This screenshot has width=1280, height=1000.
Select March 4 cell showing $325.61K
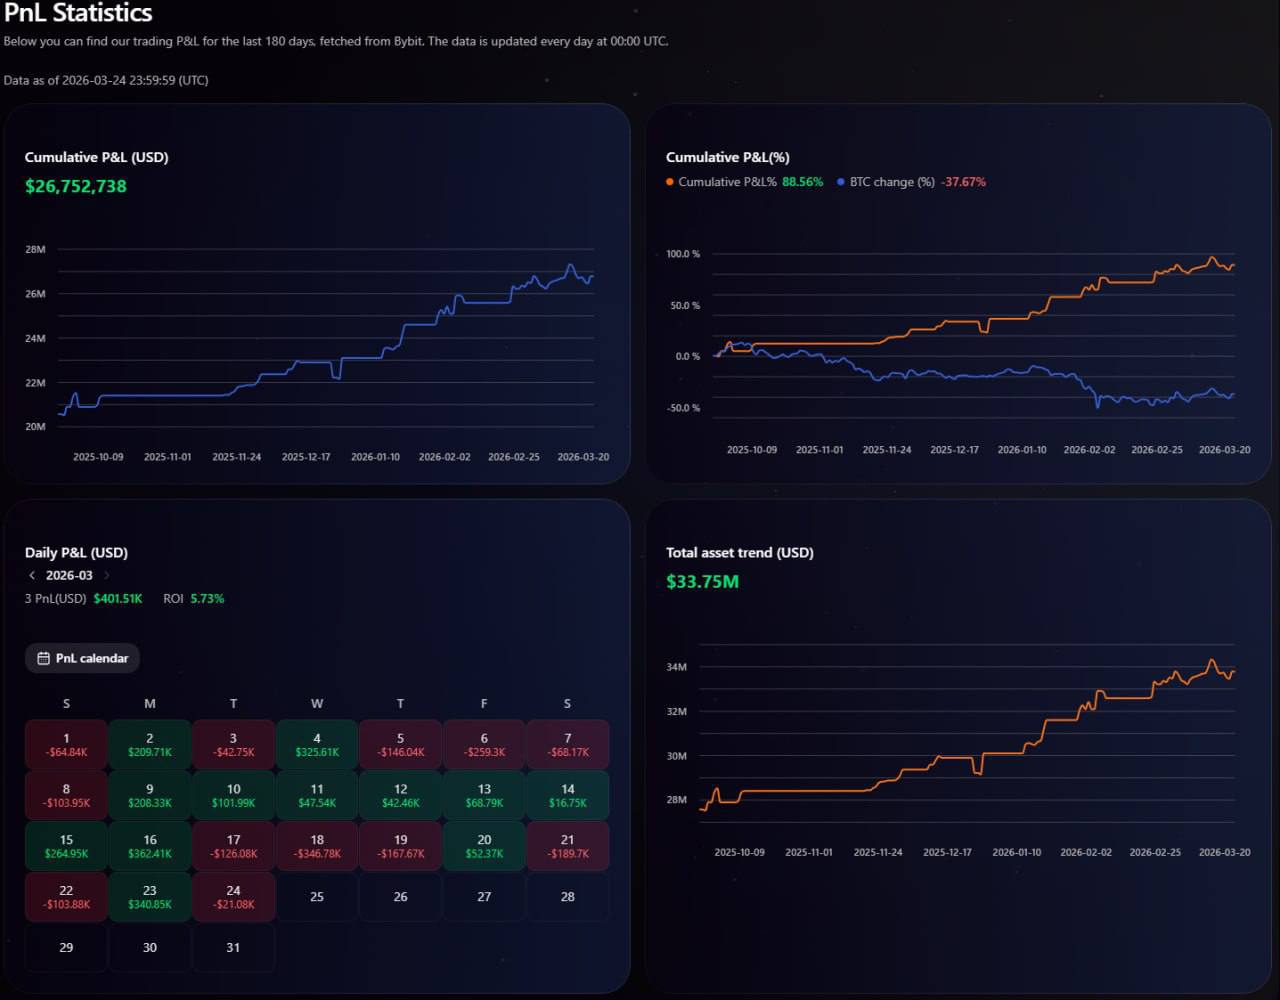(317, 745)
